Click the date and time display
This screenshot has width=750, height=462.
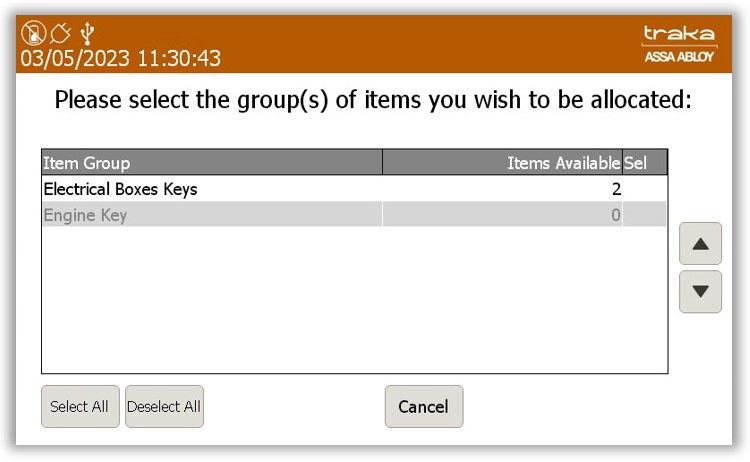[121, 58]
